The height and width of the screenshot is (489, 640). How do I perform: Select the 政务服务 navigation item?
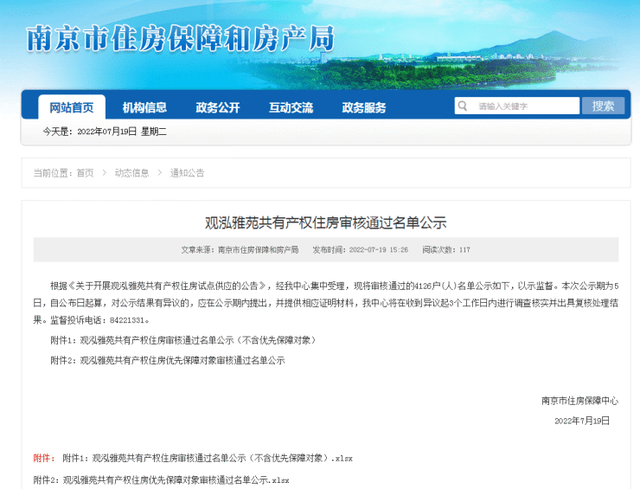363,108
